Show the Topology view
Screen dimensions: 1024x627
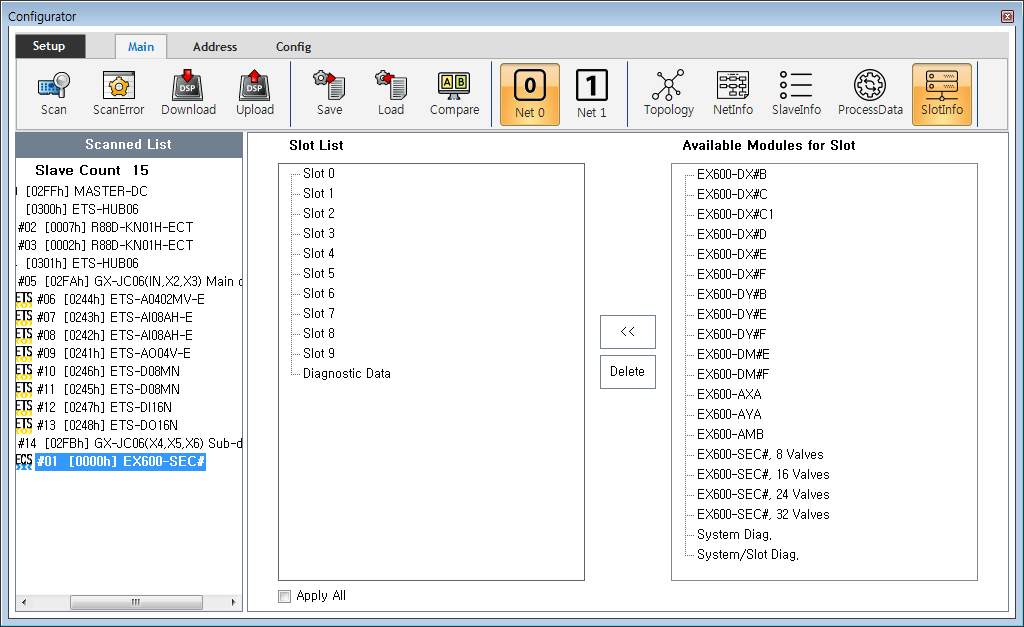click(668, 94)
